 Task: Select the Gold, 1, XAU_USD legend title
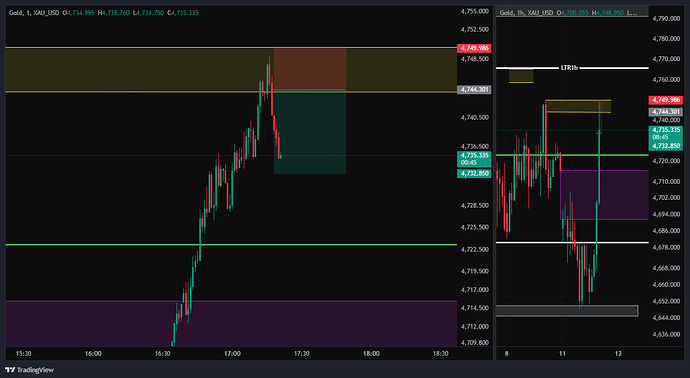click(x=34, y=13)
